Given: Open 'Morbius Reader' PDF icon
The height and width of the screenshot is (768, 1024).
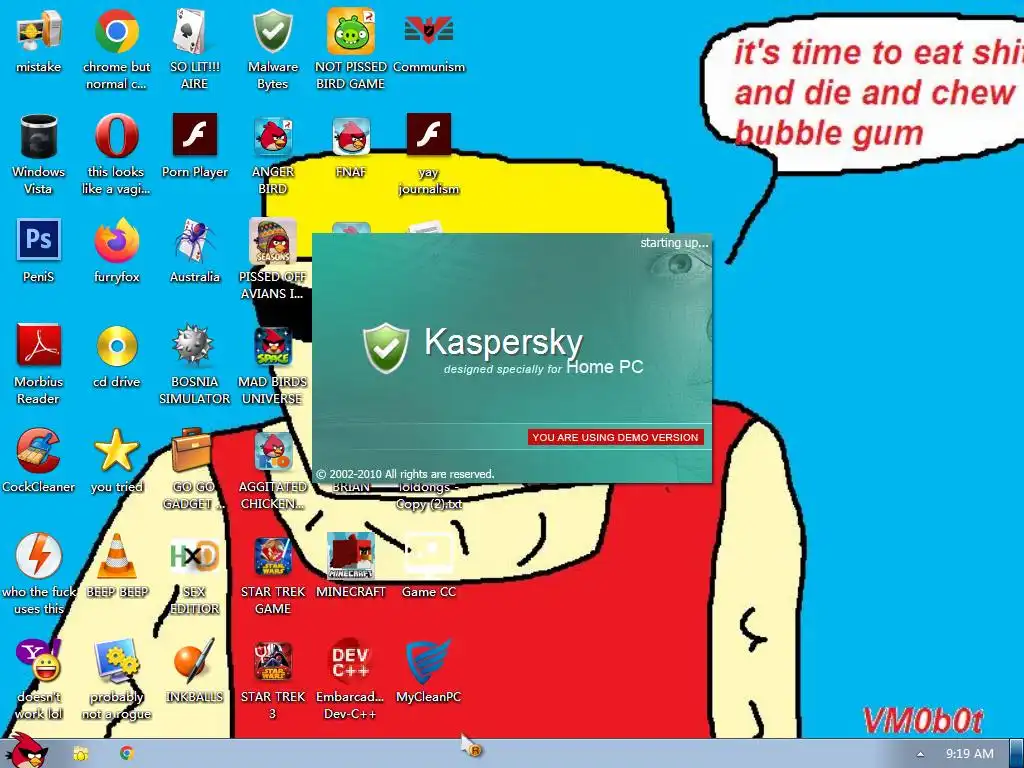Looking at the screenshot, I should coord(39,345).
